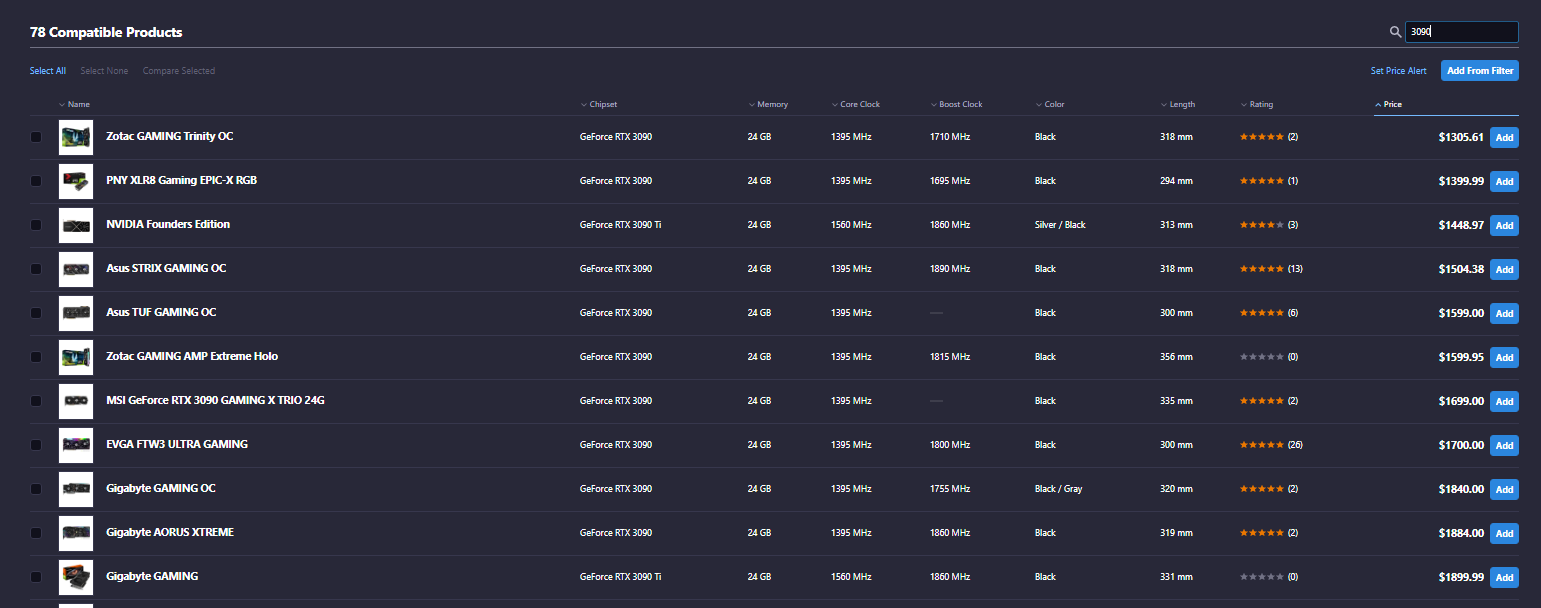Tick the MSI GeForce RTX 3090 GAMING X TRIO checkbox
Image resolution: width=1541 pixels, height=608 pixels.
click(36, 401)
